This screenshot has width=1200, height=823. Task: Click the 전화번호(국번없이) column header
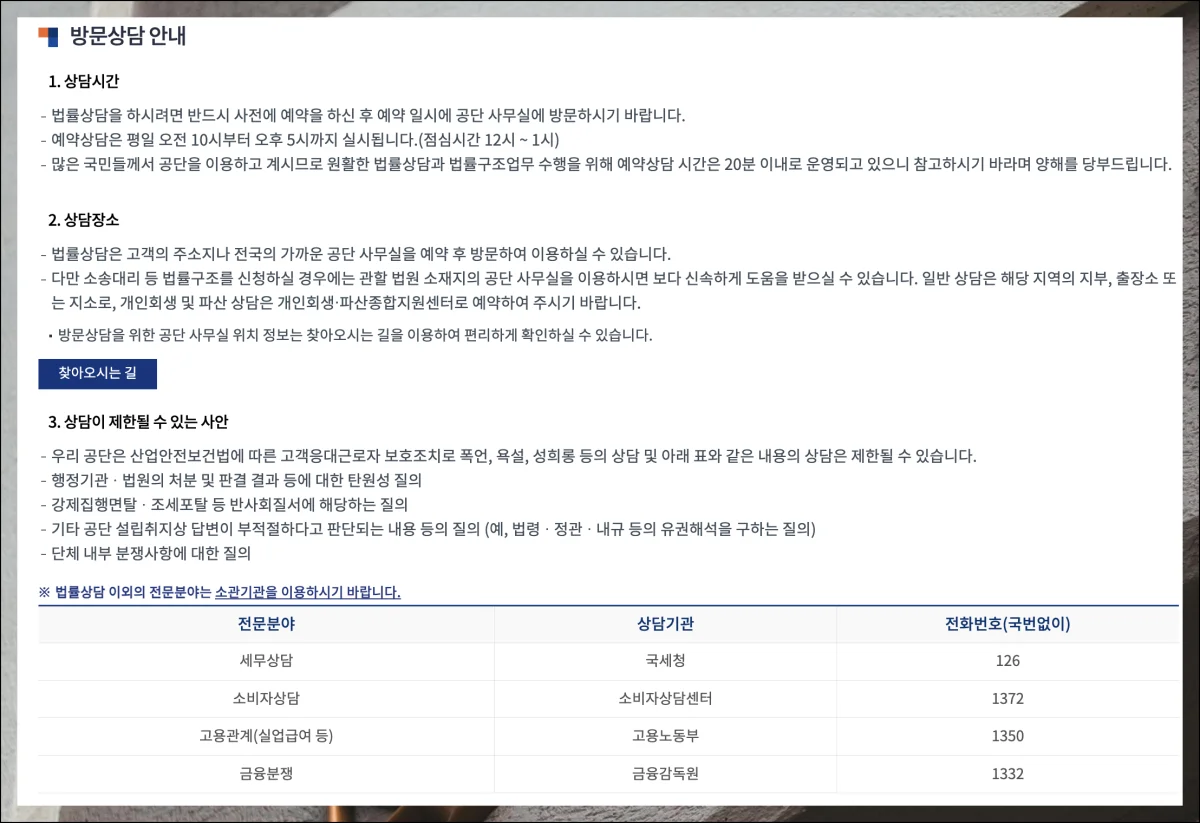1007,624
